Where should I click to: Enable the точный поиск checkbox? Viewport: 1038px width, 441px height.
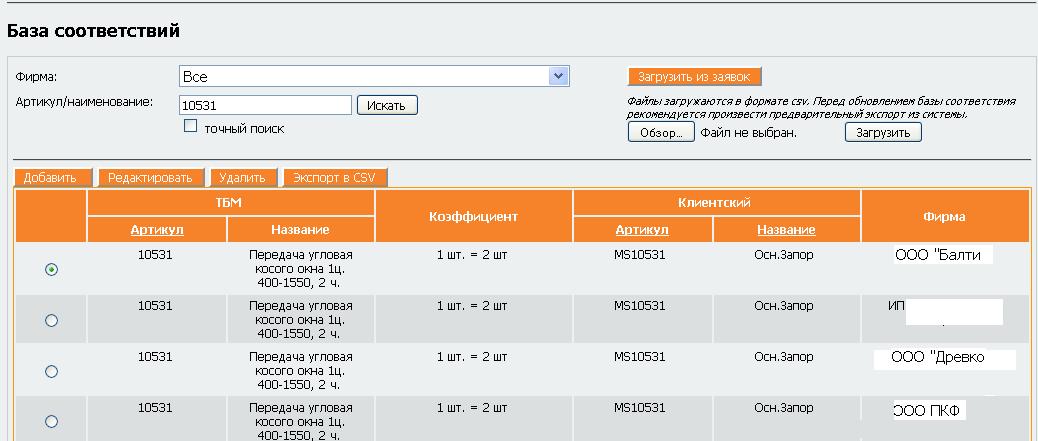(191, 127)
